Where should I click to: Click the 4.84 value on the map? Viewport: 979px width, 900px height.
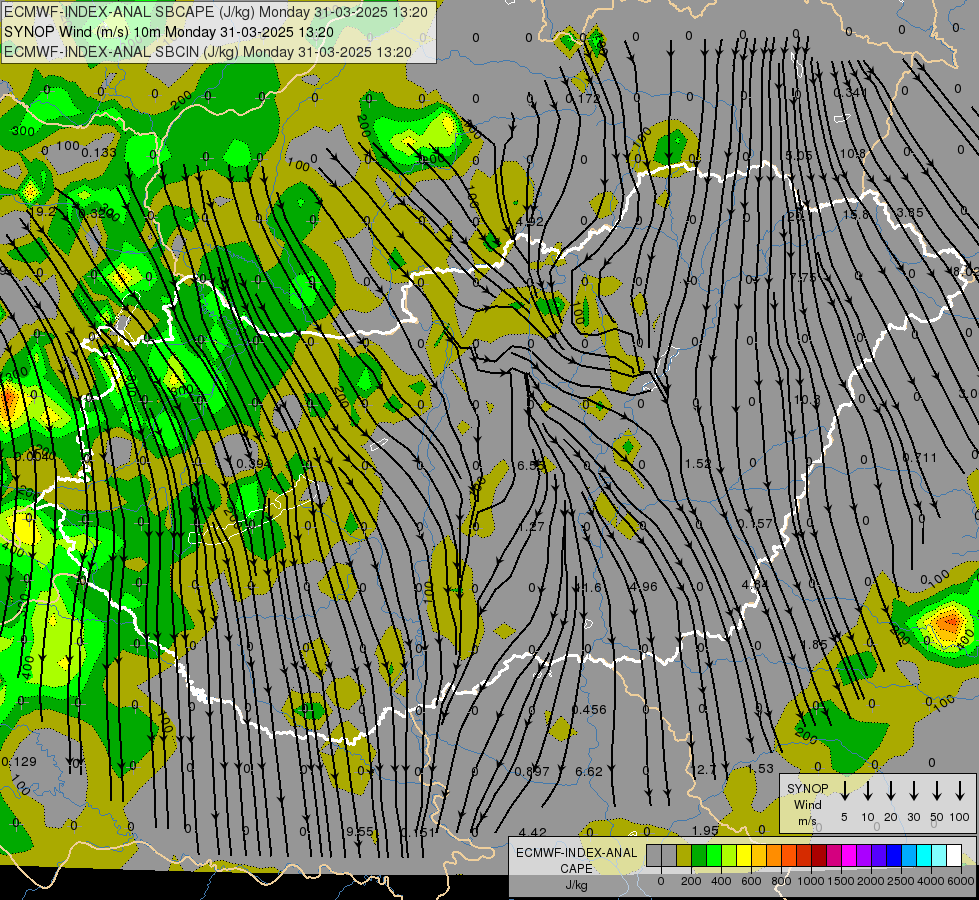point(755,585)
